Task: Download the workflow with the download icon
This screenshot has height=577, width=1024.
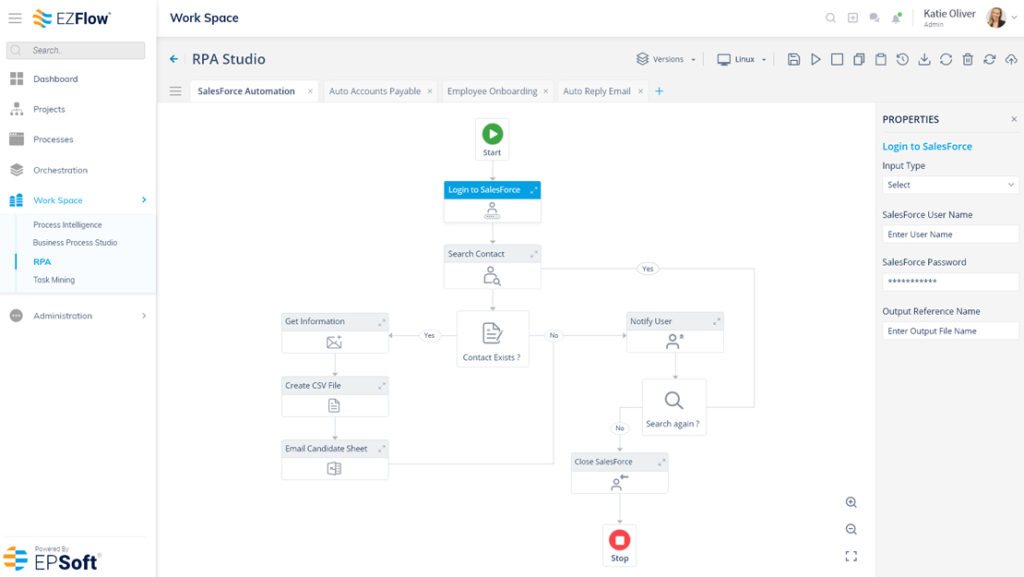Action: (x=924, y=59)
